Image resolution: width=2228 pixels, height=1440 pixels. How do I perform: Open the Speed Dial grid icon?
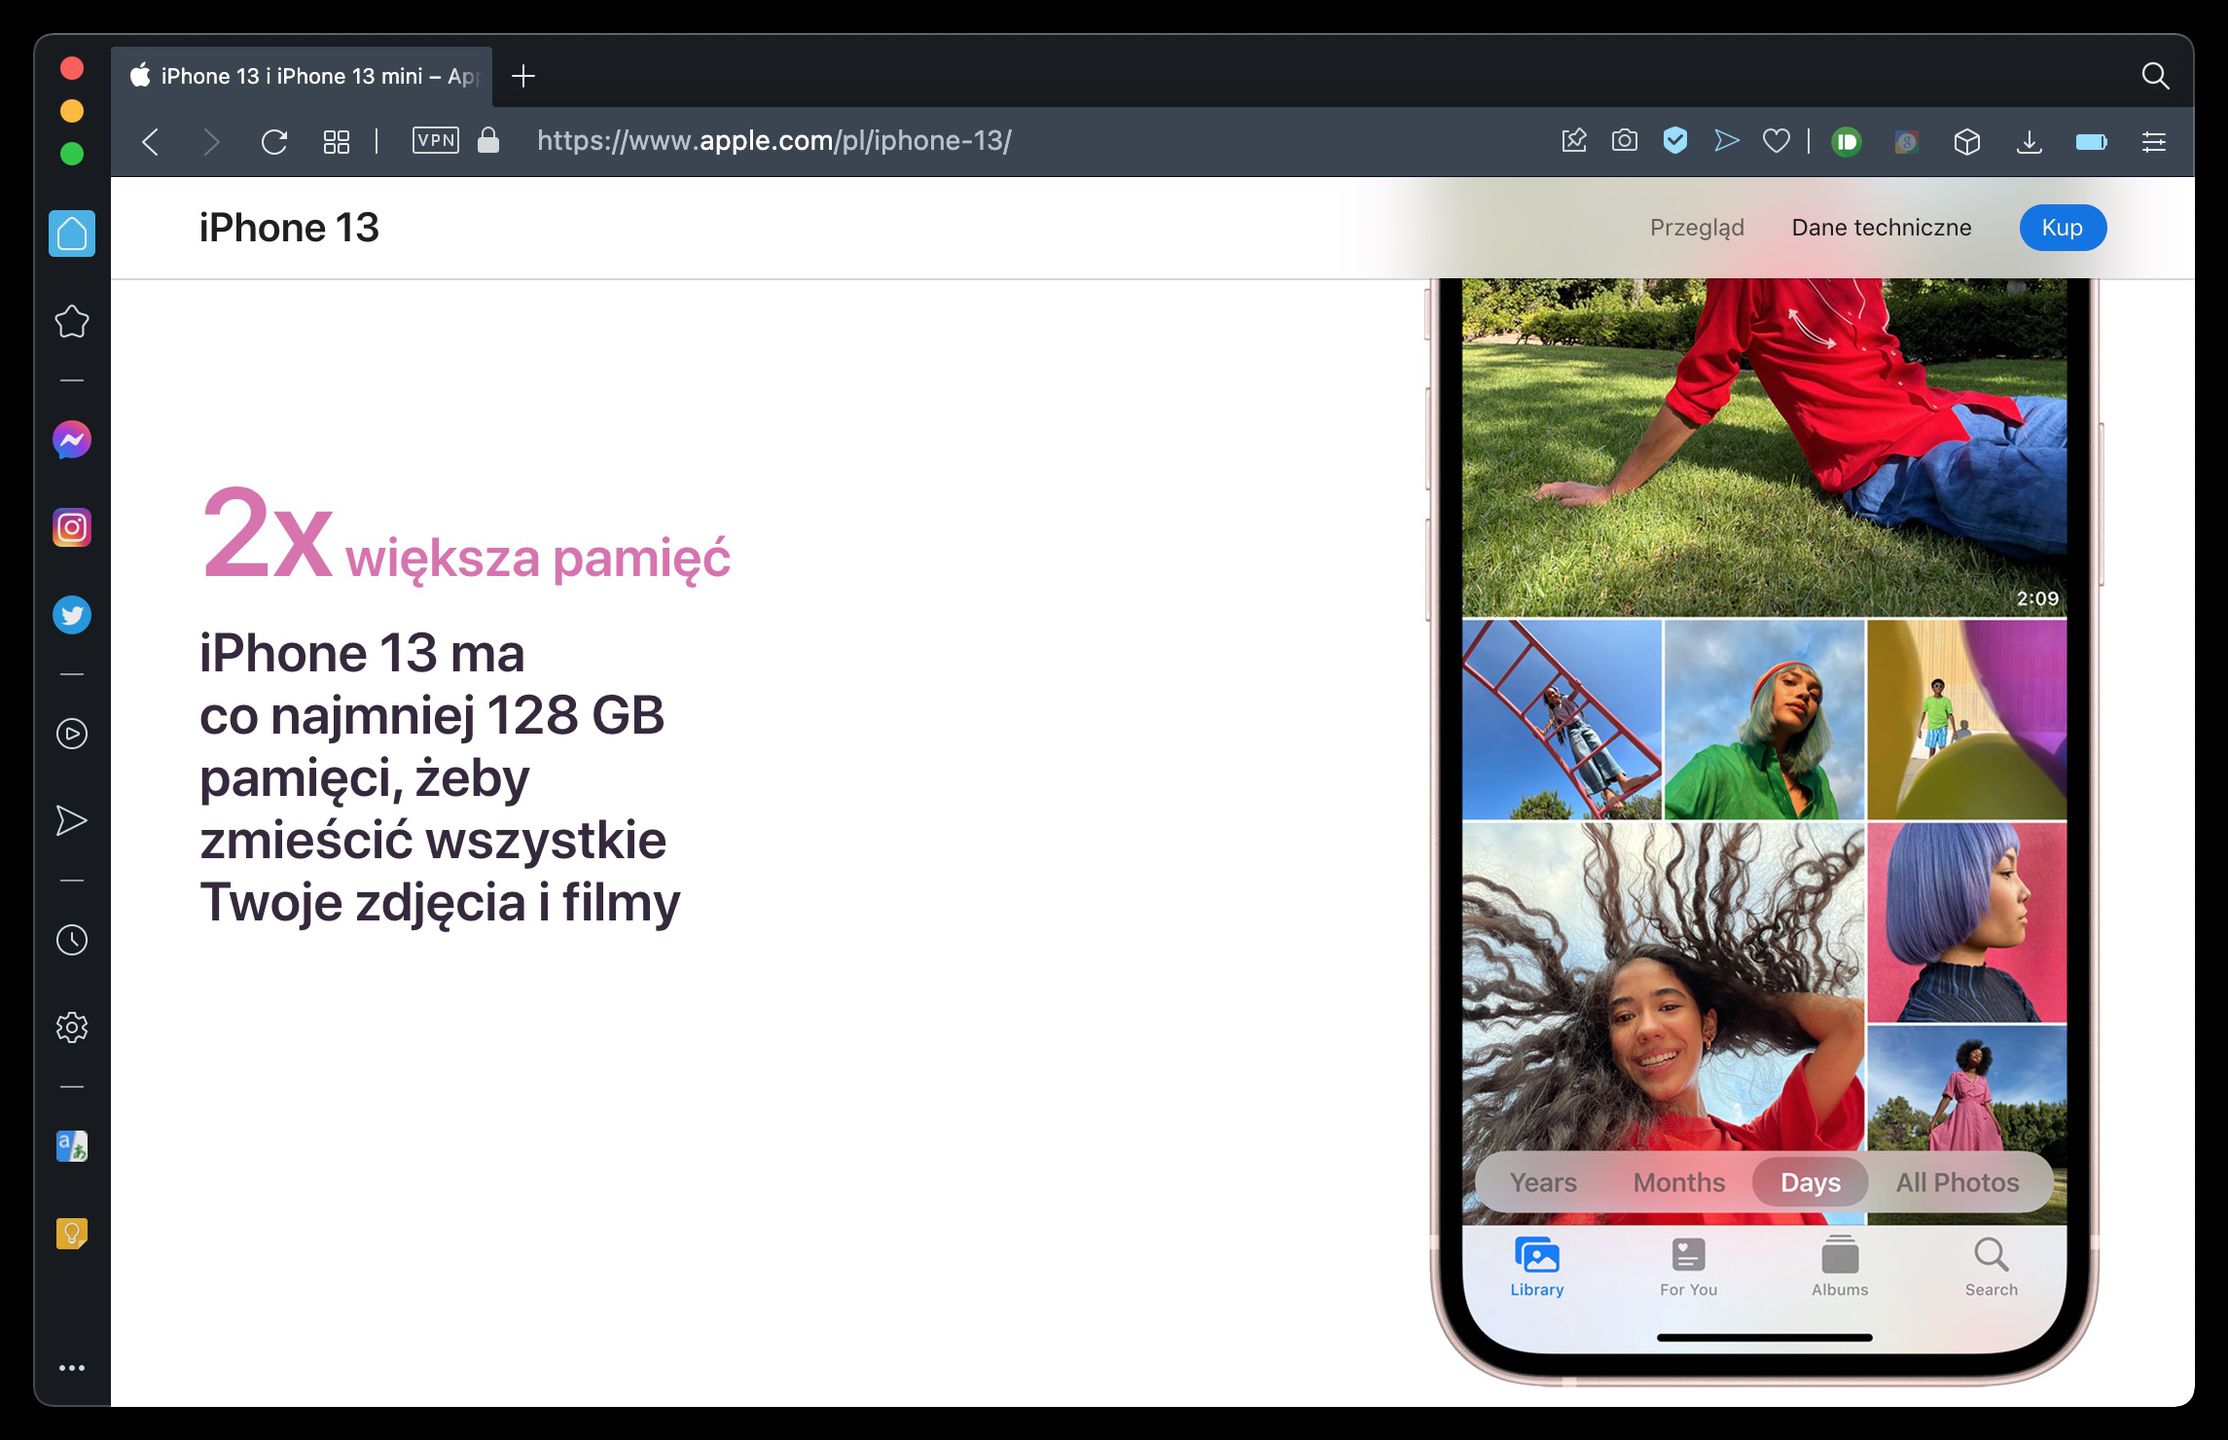(x=337, y=142)
